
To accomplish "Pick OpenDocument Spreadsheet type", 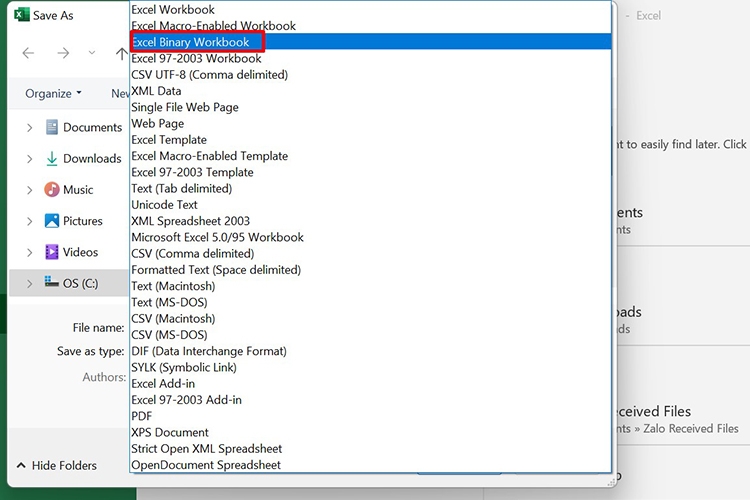I will click(370, 465).
